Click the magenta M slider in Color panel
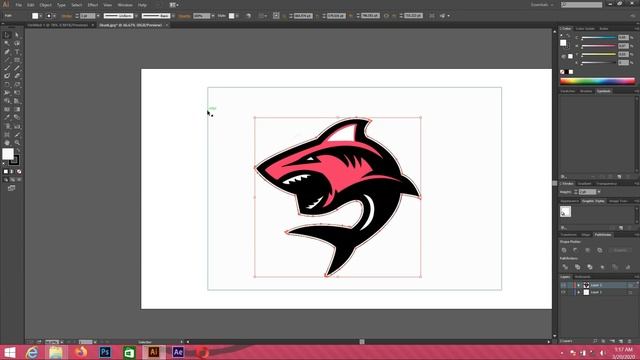 pyautogui.click(x=598, y=46)
